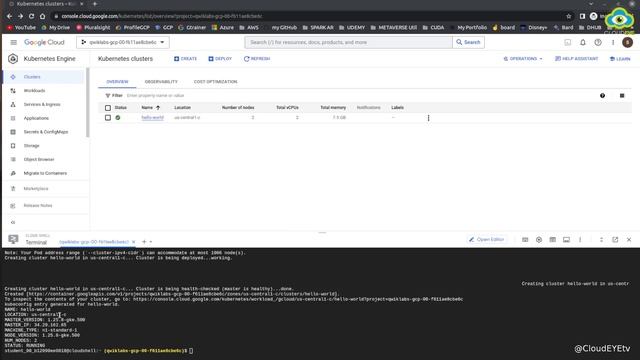The width and height of the screenshot is (640, 360).
Task: Open the Google Cloud navigation hamburger menu
Action: click(13, 42)
